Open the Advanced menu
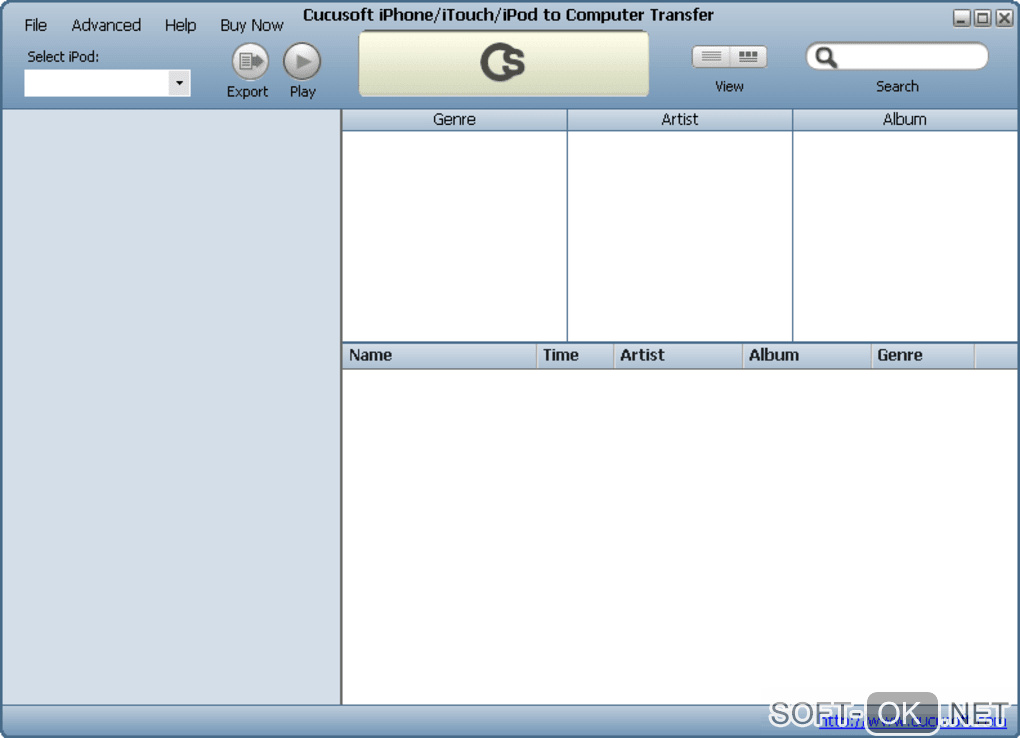Viewport: 1020px width, 738px height. click(x=106, y=25)
